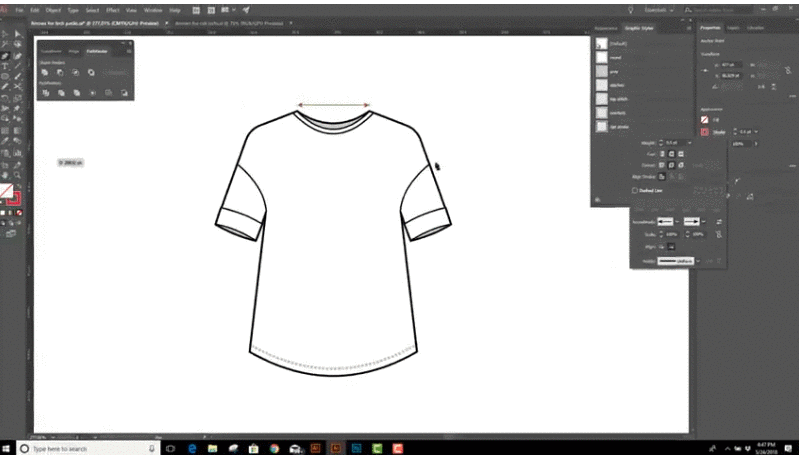
Task: Choose Butt Cap stroke option
Action: (662, 153)
